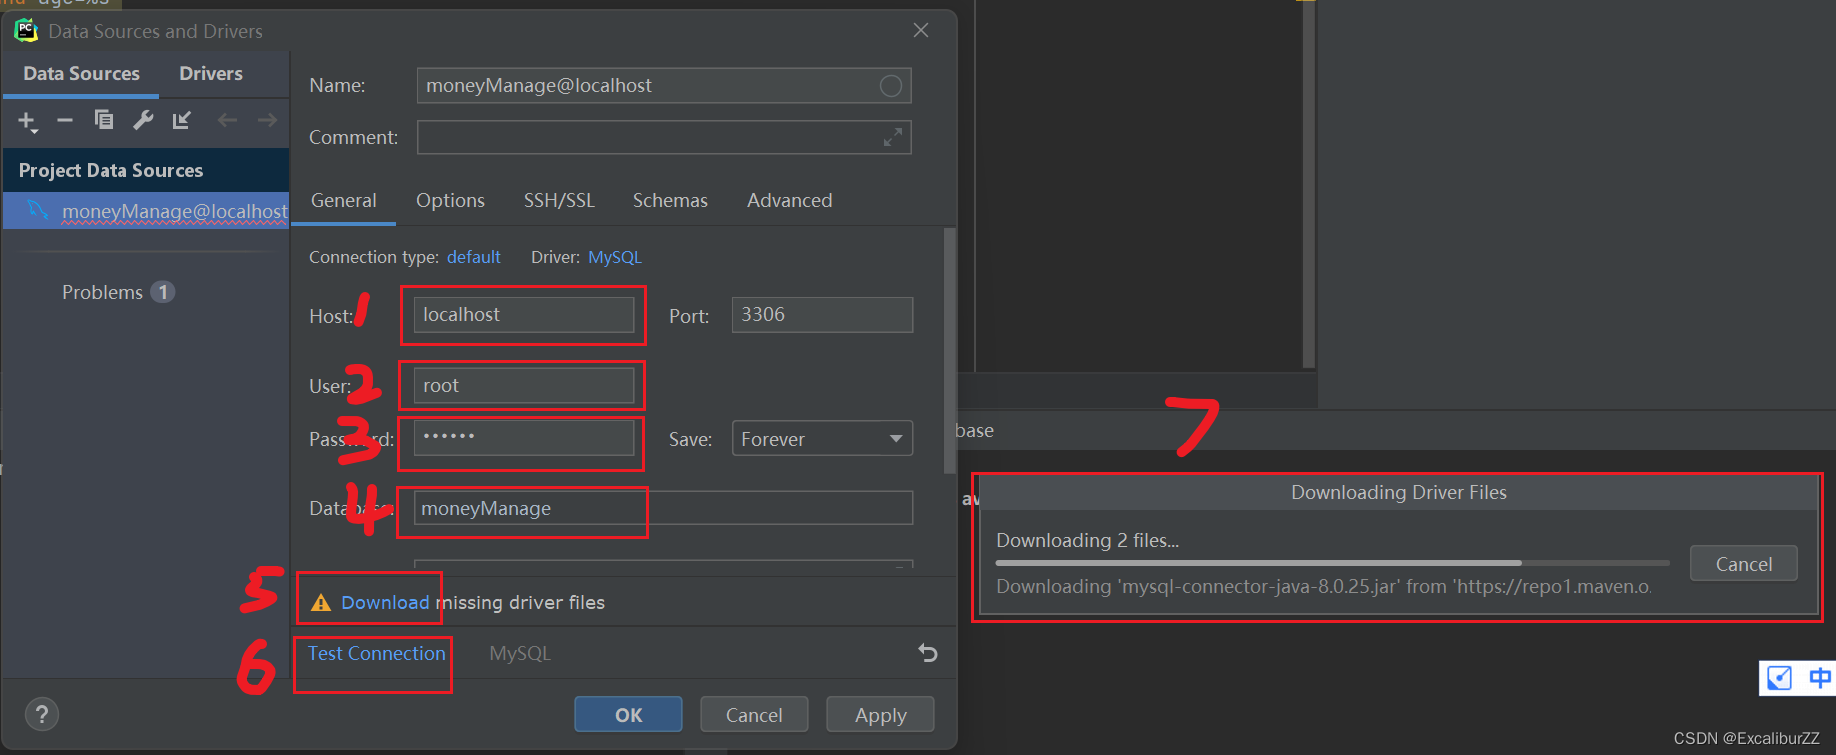Expand the Comment field
This screenshot has height=755, width=1836.
pos(893,137)
